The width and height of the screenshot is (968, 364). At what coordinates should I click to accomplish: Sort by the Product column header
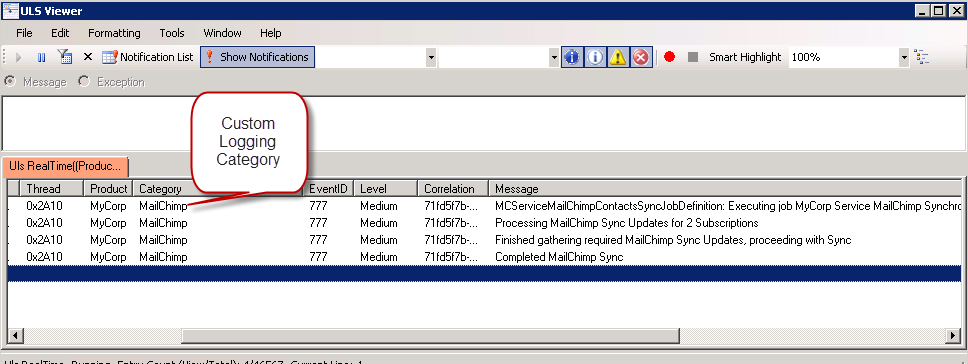108,189
